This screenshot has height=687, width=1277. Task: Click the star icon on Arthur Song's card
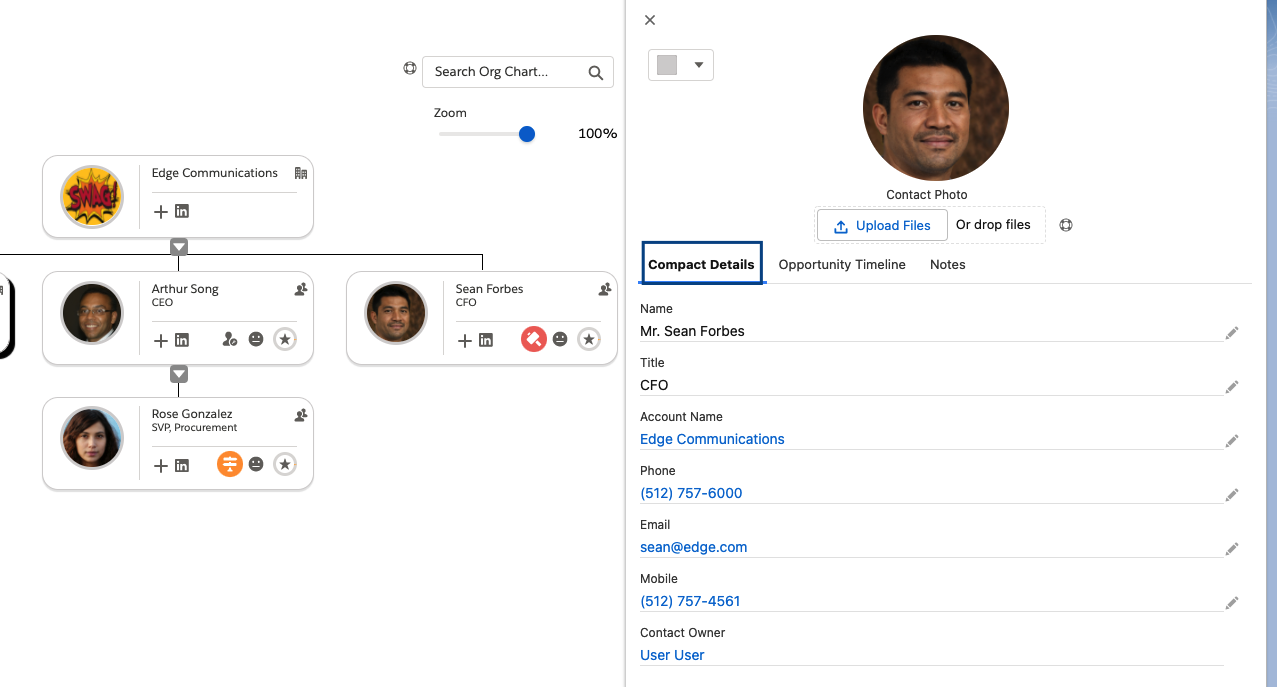[x=285, y=340]
